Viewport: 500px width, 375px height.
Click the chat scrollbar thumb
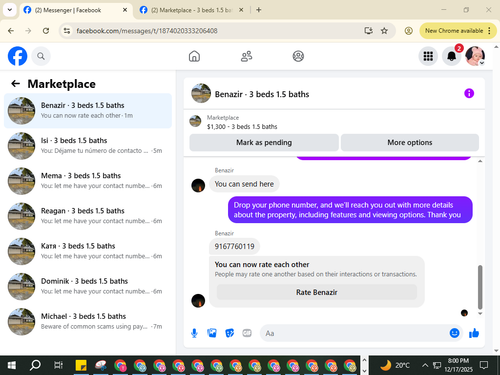pyautogui.click(x=480, y=287)
